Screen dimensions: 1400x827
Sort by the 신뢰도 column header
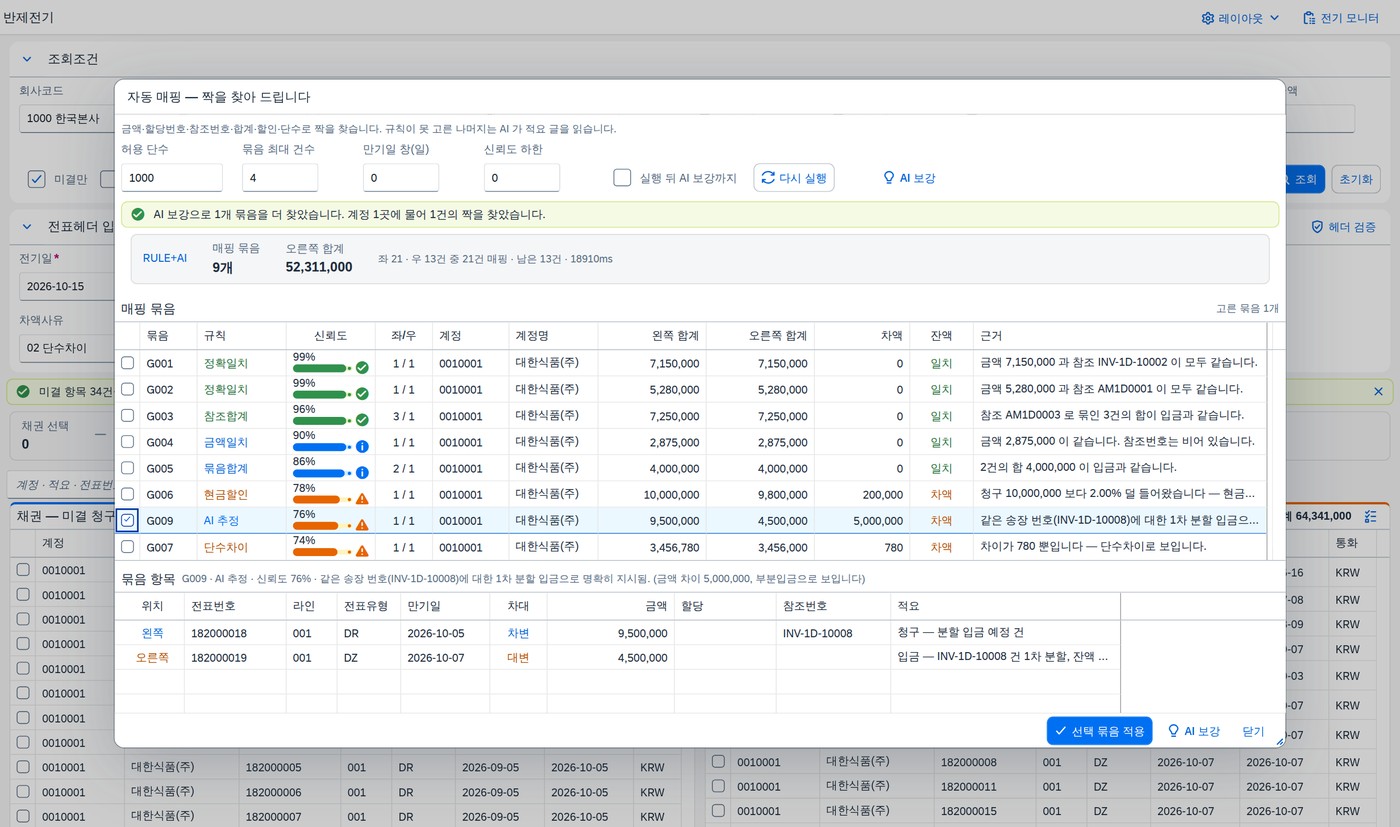[x=330, y=336]
